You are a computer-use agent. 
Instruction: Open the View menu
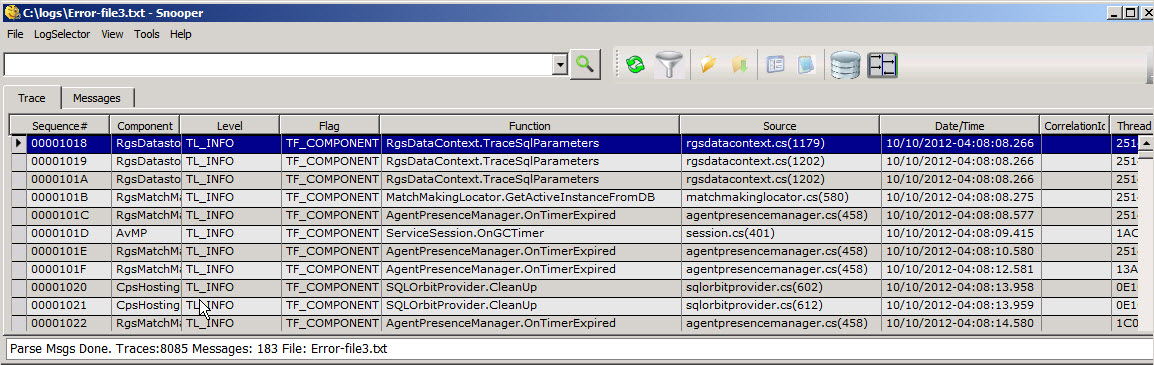click(x=112, y=34)
